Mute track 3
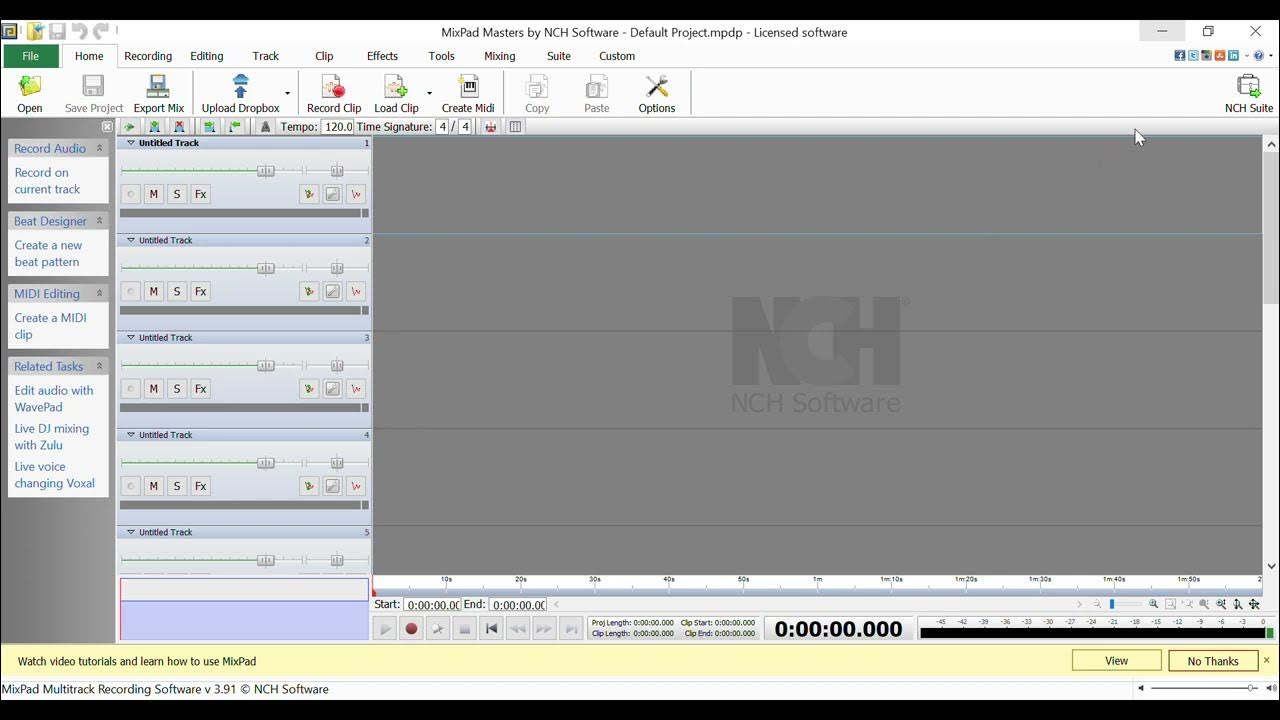 pyautogui.click(x=153, y=388)
